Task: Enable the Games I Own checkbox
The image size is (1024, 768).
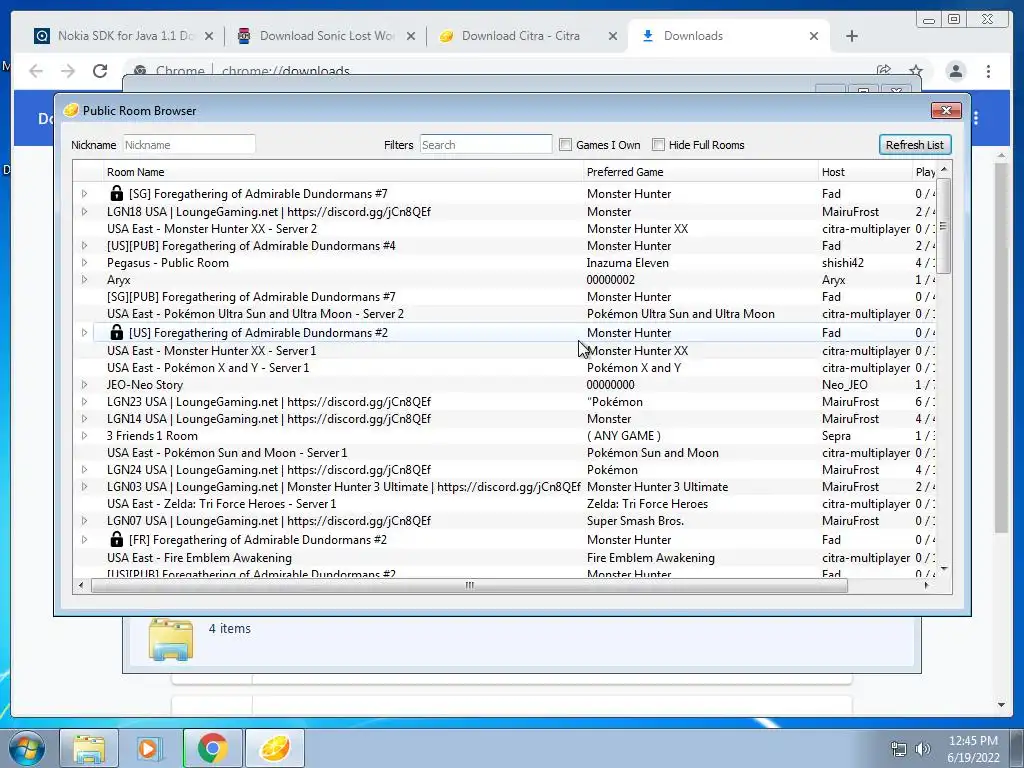Action: (566, 144)
